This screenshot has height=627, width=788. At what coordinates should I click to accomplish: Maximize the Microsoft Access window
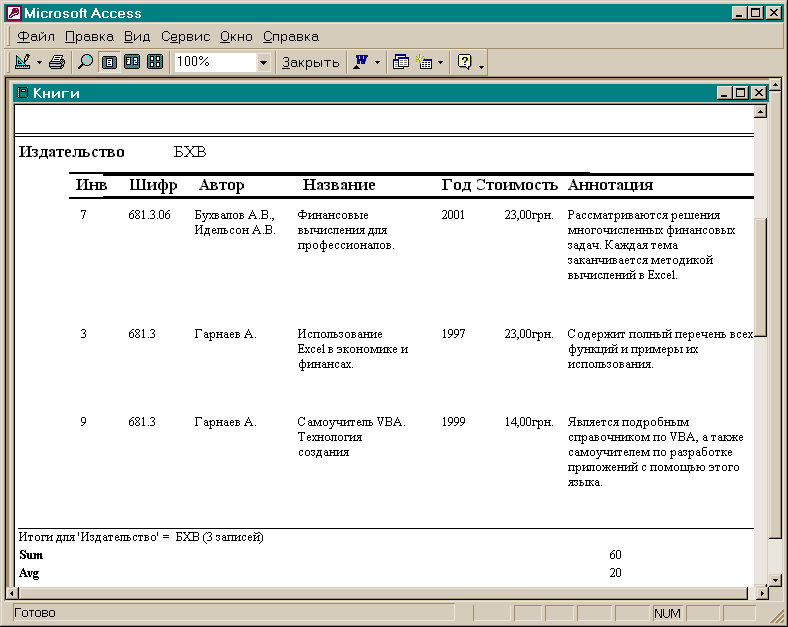(755, 13)
